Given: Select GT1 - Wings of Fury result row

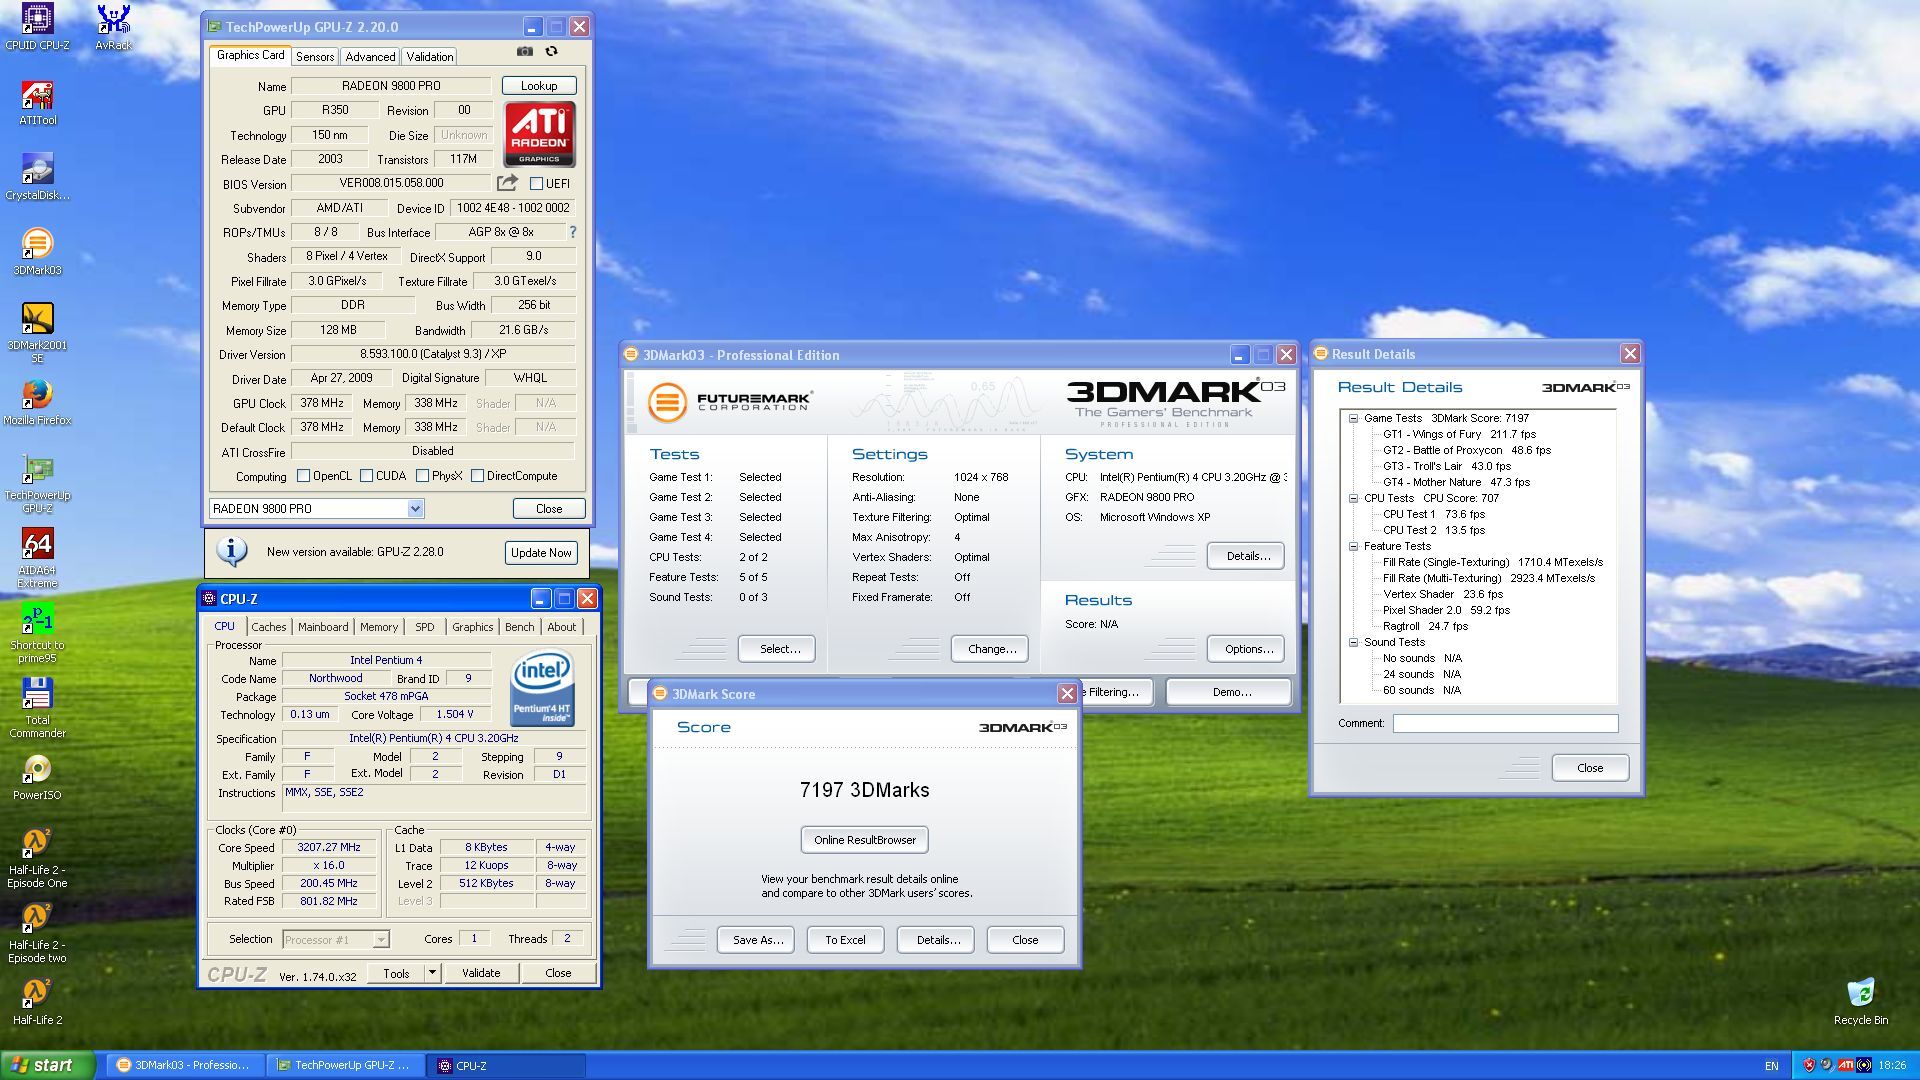Looking at the screenshot, I should pyautogui.click(x=1459, y=435).
